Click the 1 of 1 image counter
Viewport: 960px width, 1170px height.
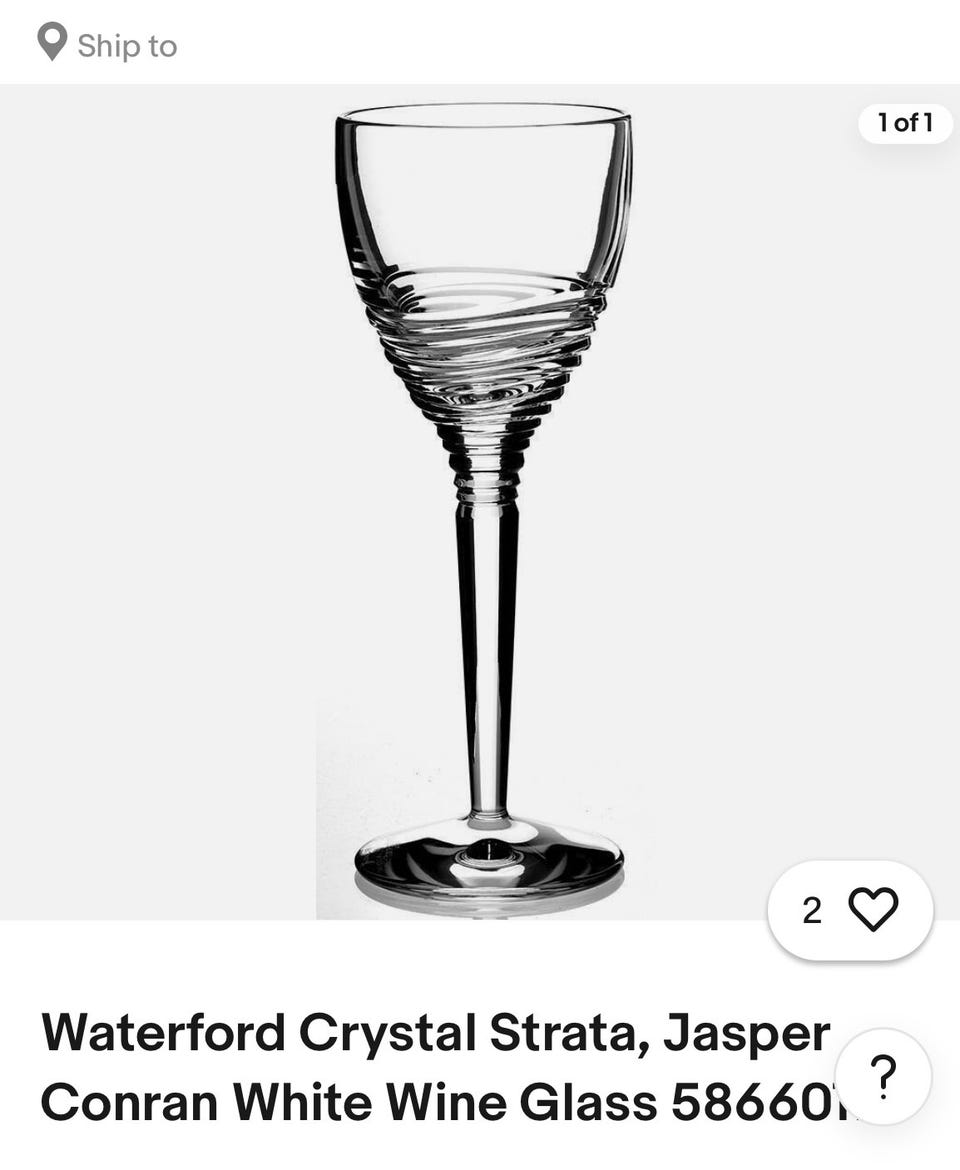coord(905,123)
